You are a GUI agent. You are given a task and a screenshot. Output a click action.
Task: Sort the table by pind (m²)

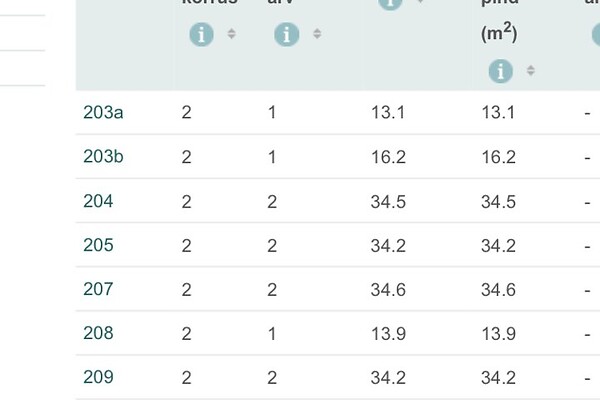pos(530,71)
